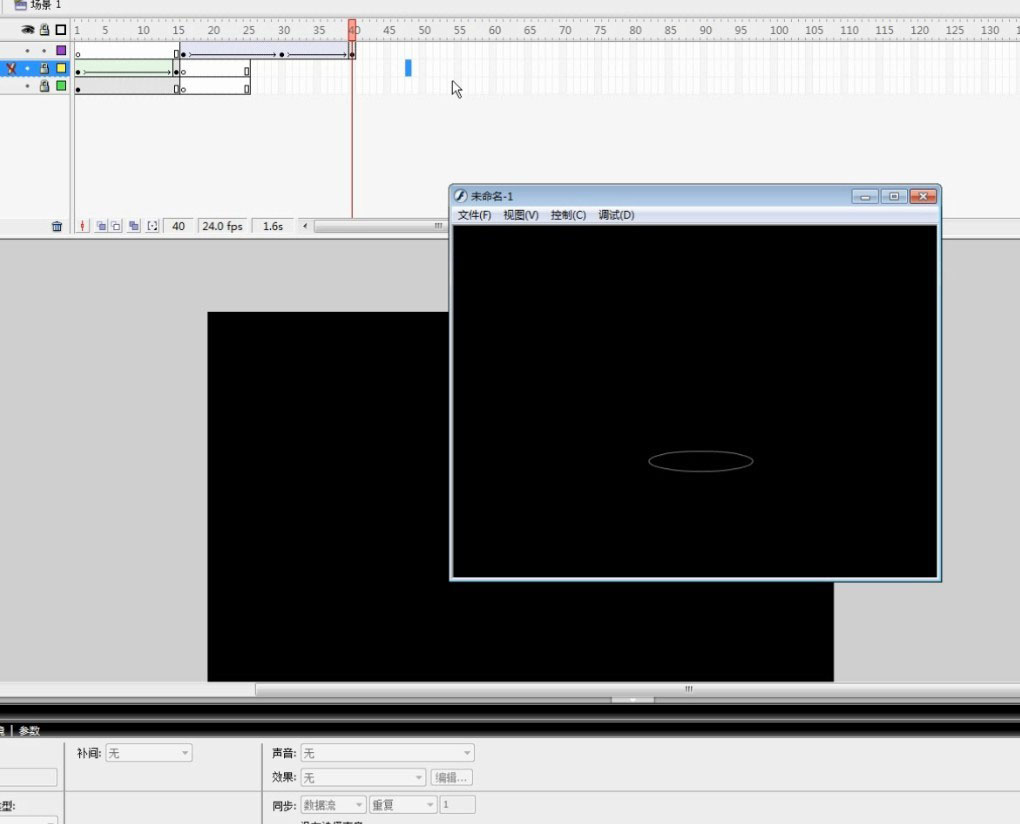Open the modify onion markers button

(152, 226)
